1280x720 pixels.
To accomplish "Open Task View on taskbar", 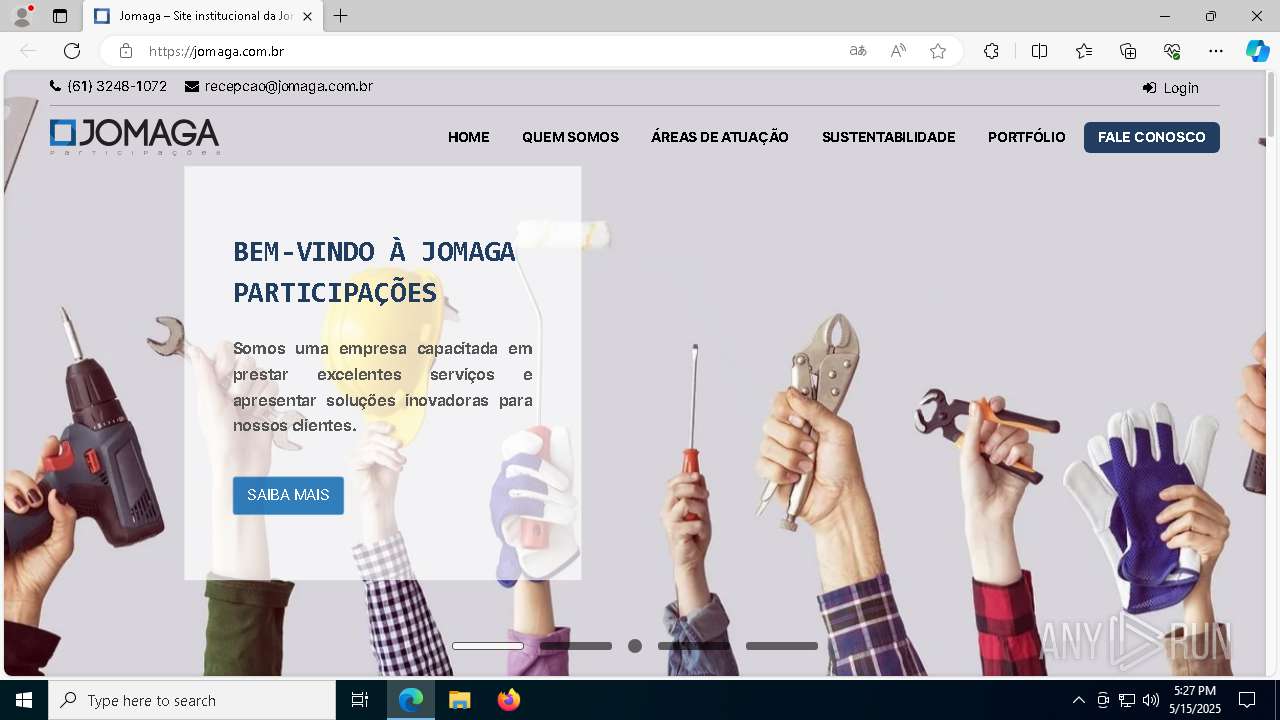I will pyautogui.click(x=360, y=700).
